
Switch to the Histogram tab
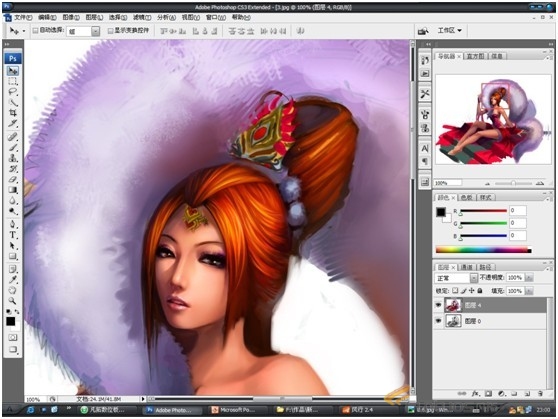tap(475, 56)
